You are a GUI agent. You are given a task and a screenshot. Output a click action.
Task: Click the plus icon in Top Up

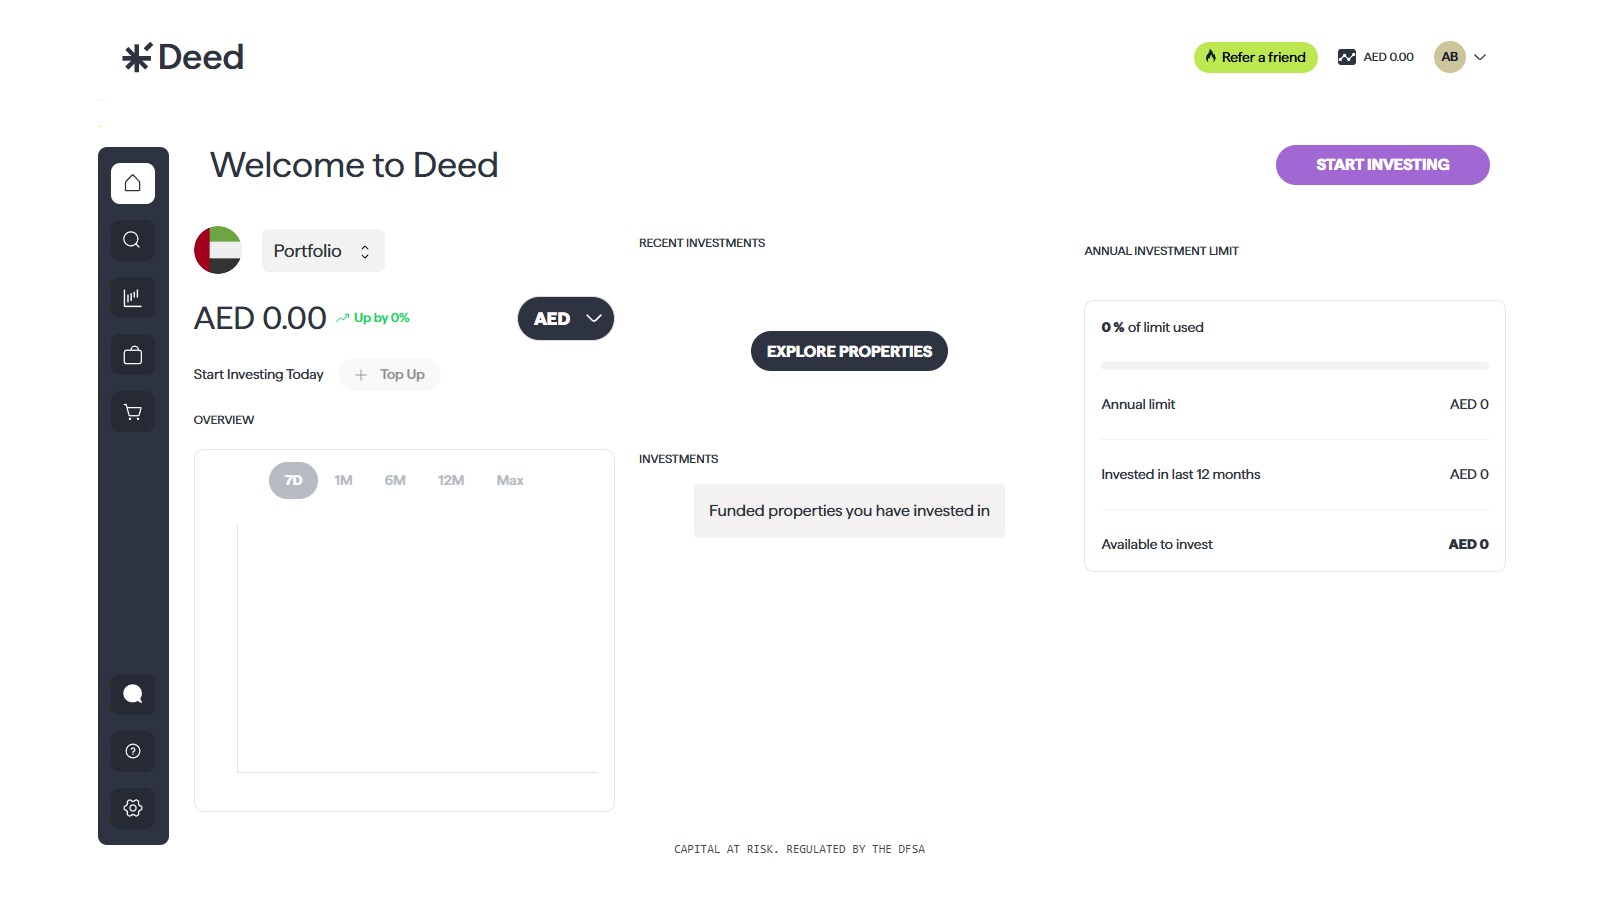click(x=361, y=375)
